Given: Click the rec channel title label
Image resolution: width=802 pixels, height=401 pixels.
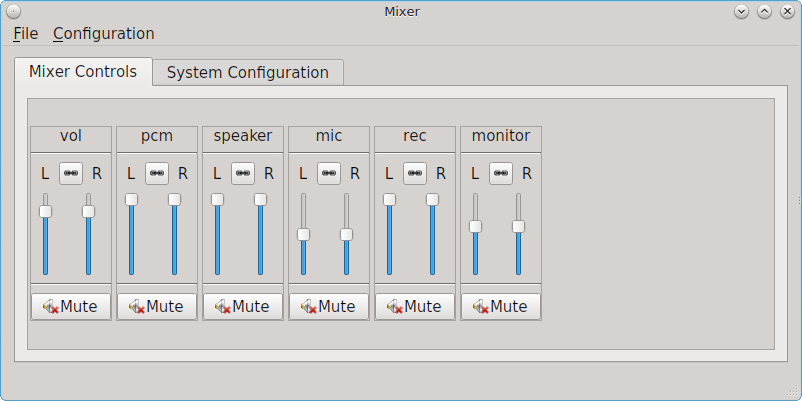Looking at the screenshot, I should click(415, 137).
